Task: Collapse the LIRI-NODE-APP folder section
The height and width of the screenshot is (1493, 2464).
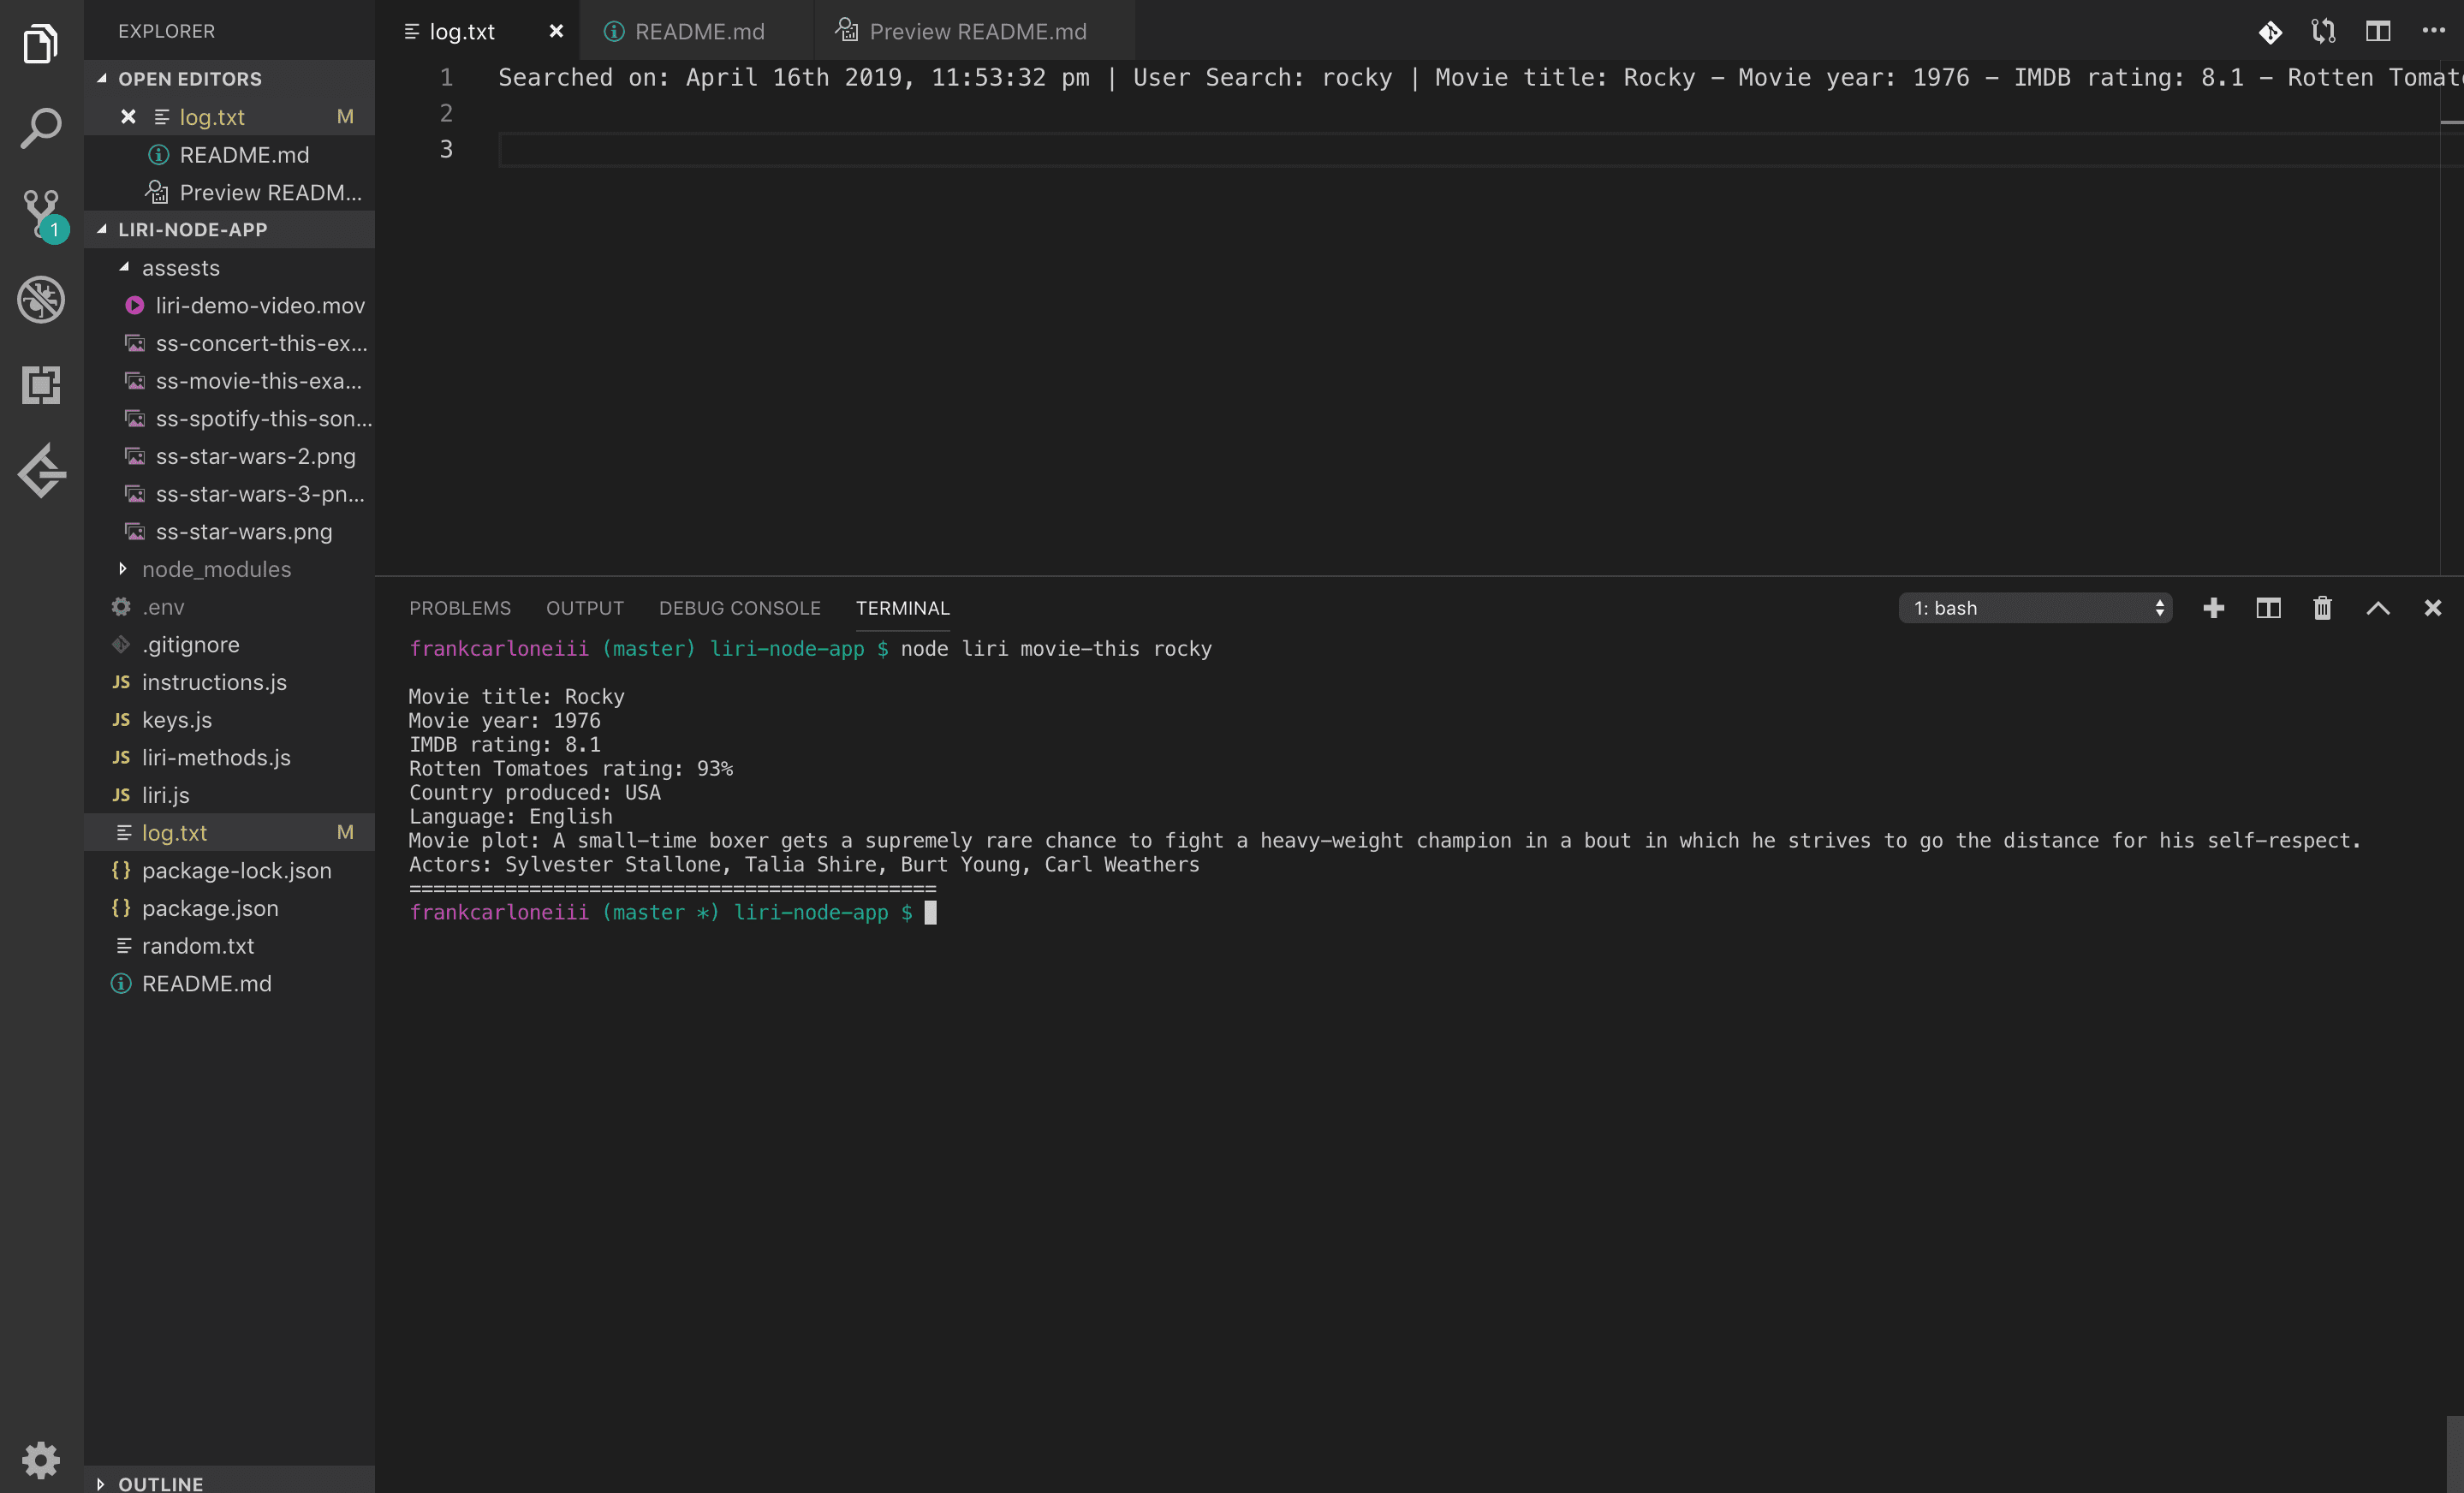Action: 230,229
